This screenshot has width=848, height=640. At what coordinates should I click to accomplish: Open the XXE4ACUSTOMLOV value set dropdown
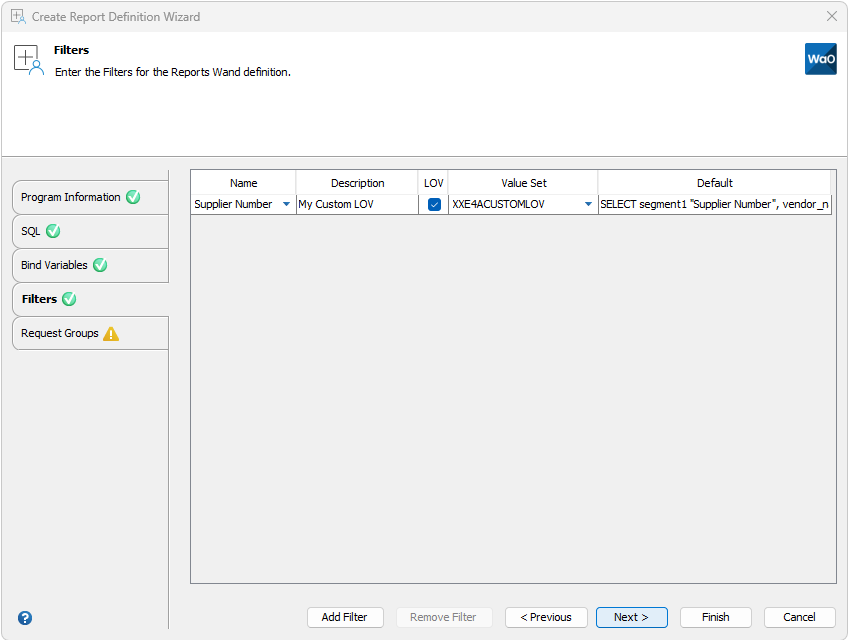click(x=587, y=204)
